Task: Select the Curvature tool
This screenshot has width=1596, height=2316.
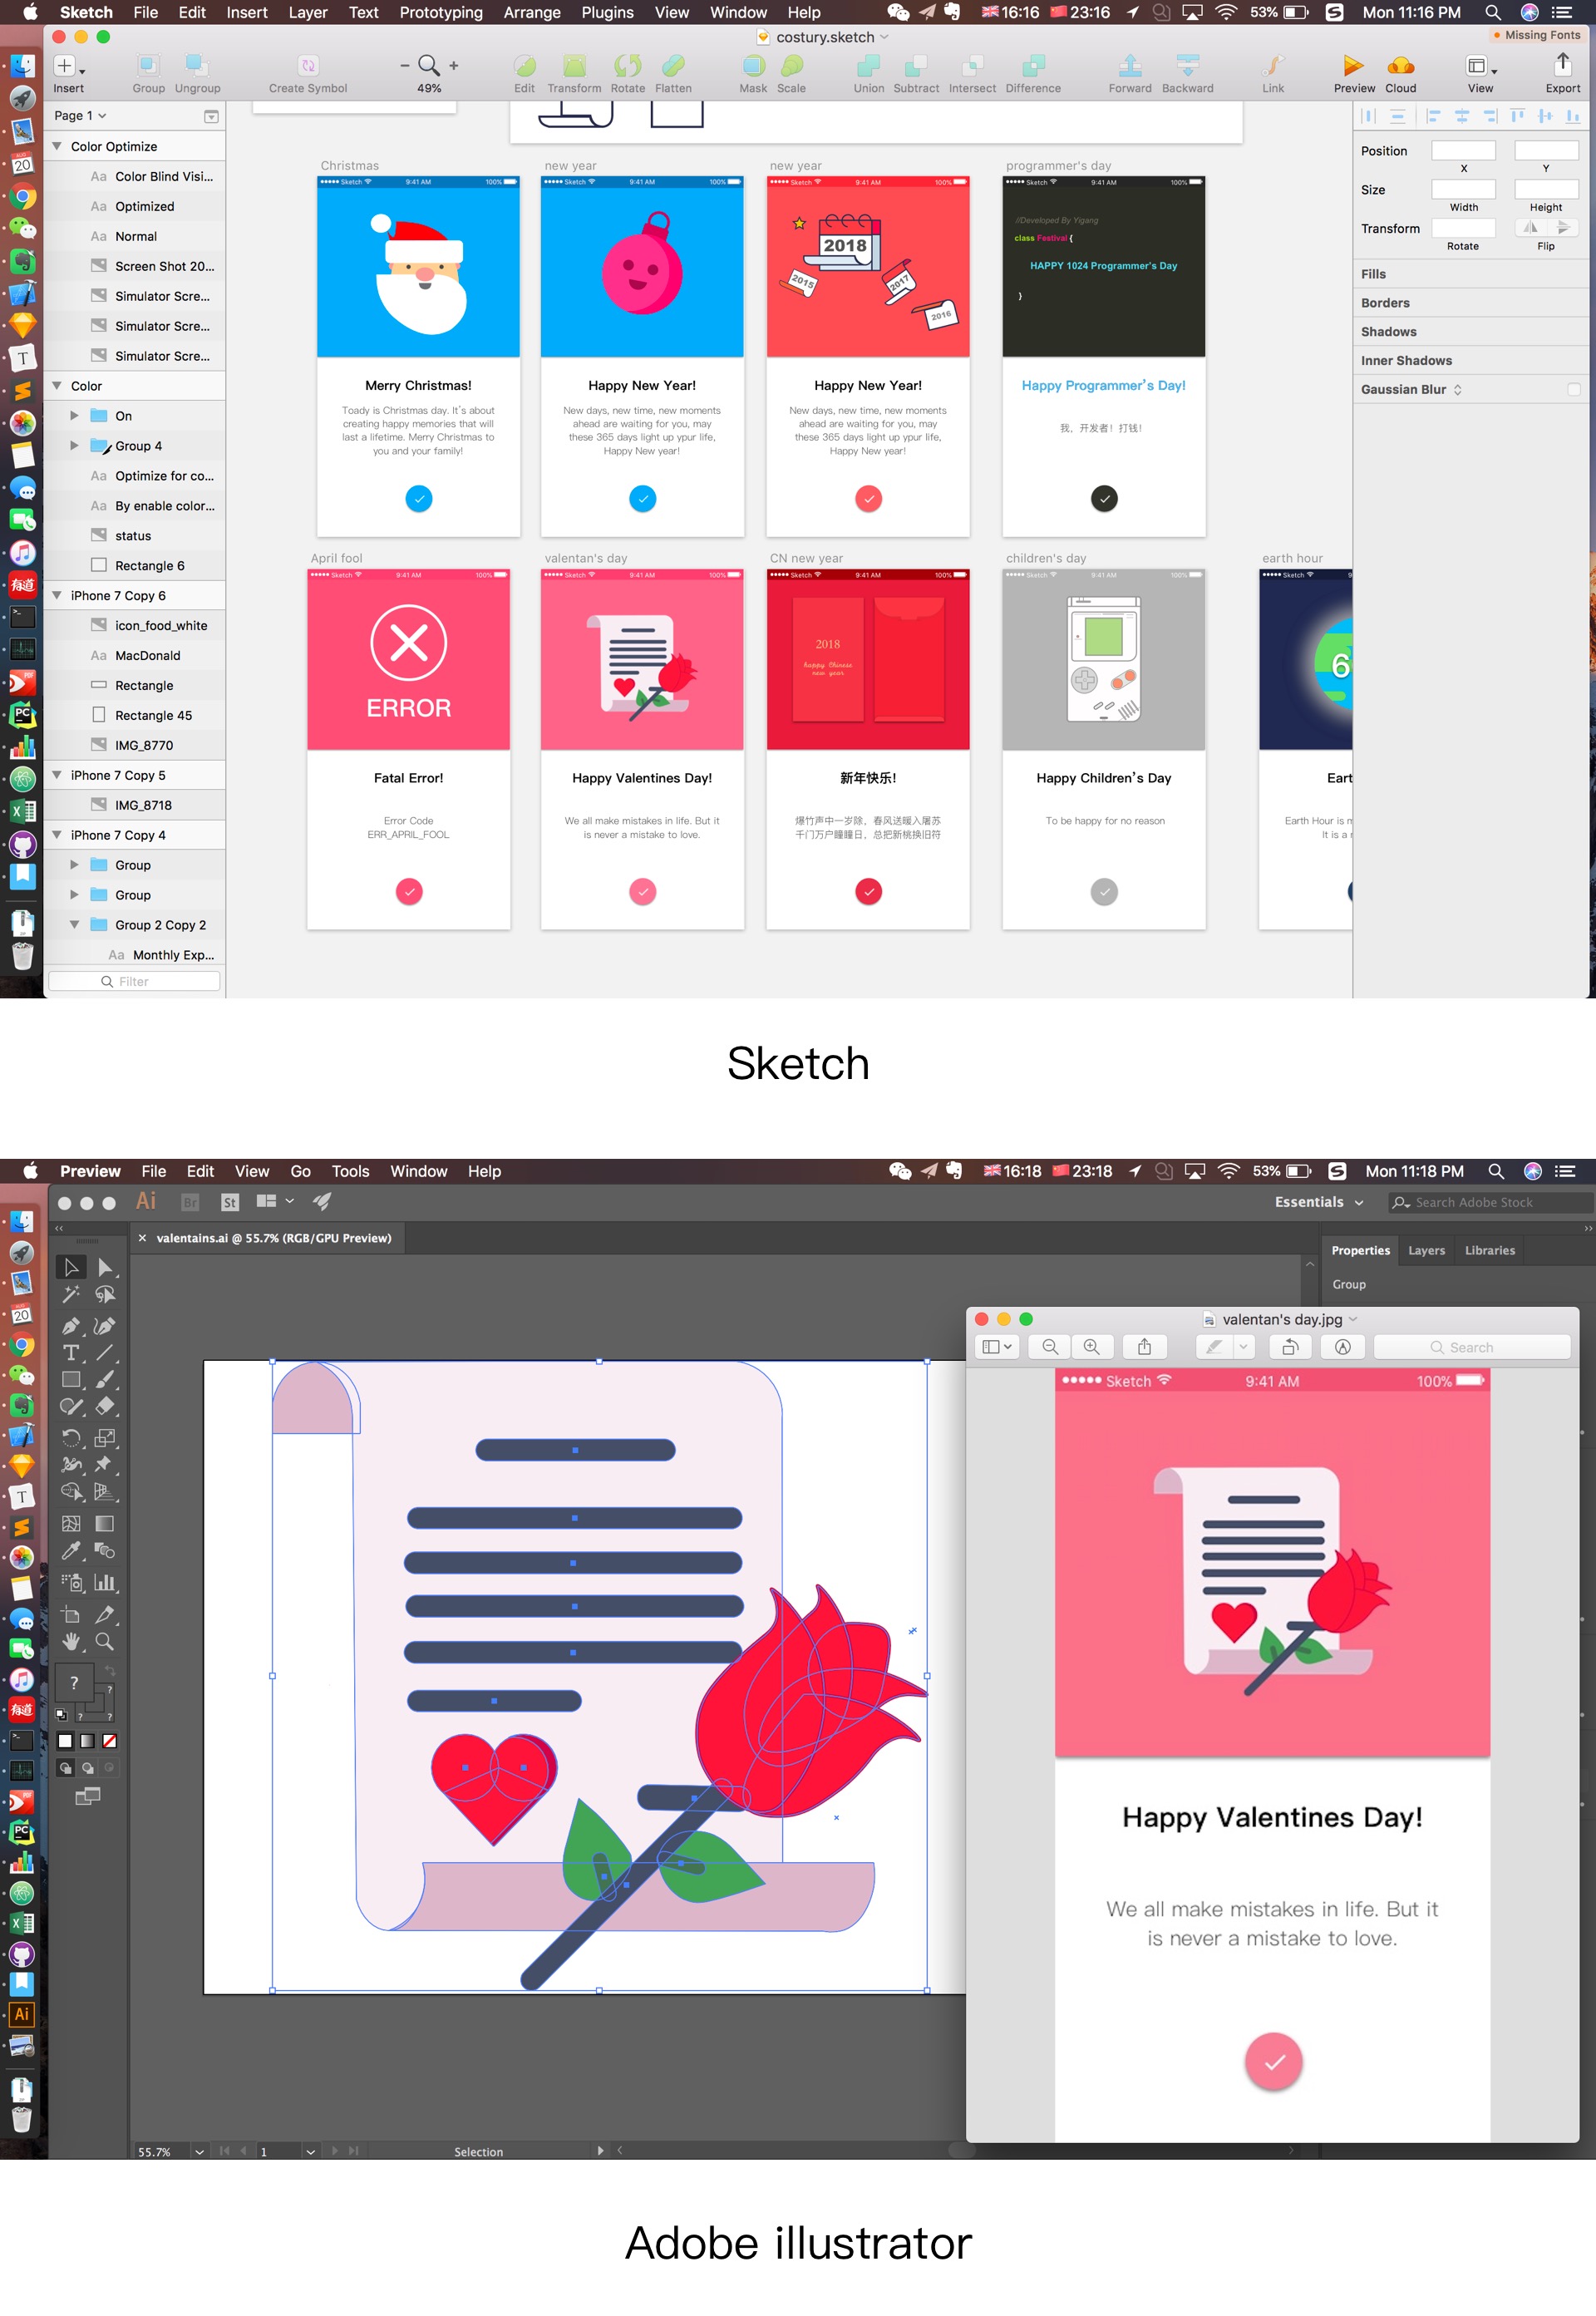Action: pos(105,1326)
